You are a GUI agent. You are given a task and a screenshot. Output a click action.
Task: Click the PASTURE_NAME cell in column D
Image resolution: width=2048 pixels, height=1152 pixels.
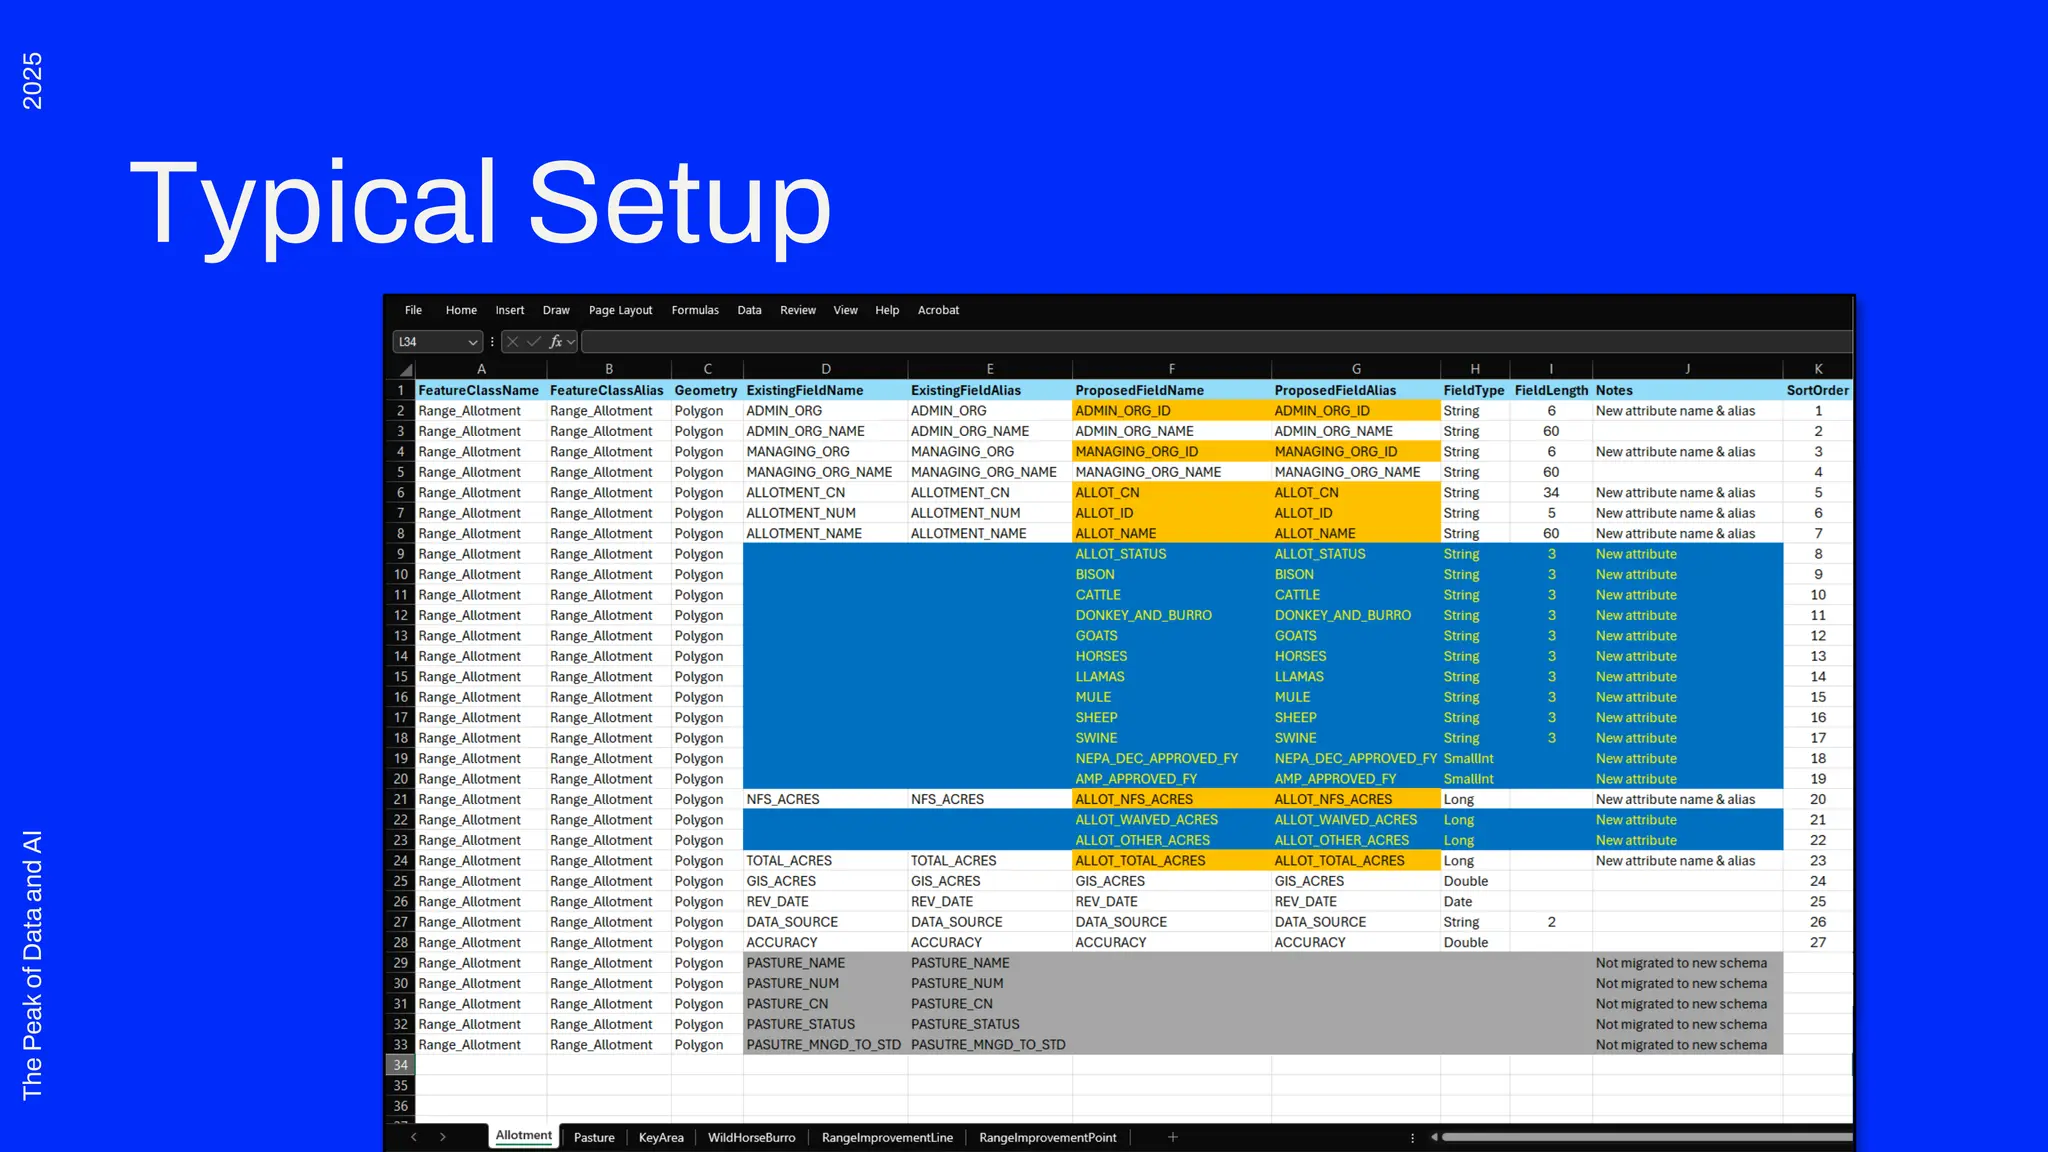coord(825,963)
